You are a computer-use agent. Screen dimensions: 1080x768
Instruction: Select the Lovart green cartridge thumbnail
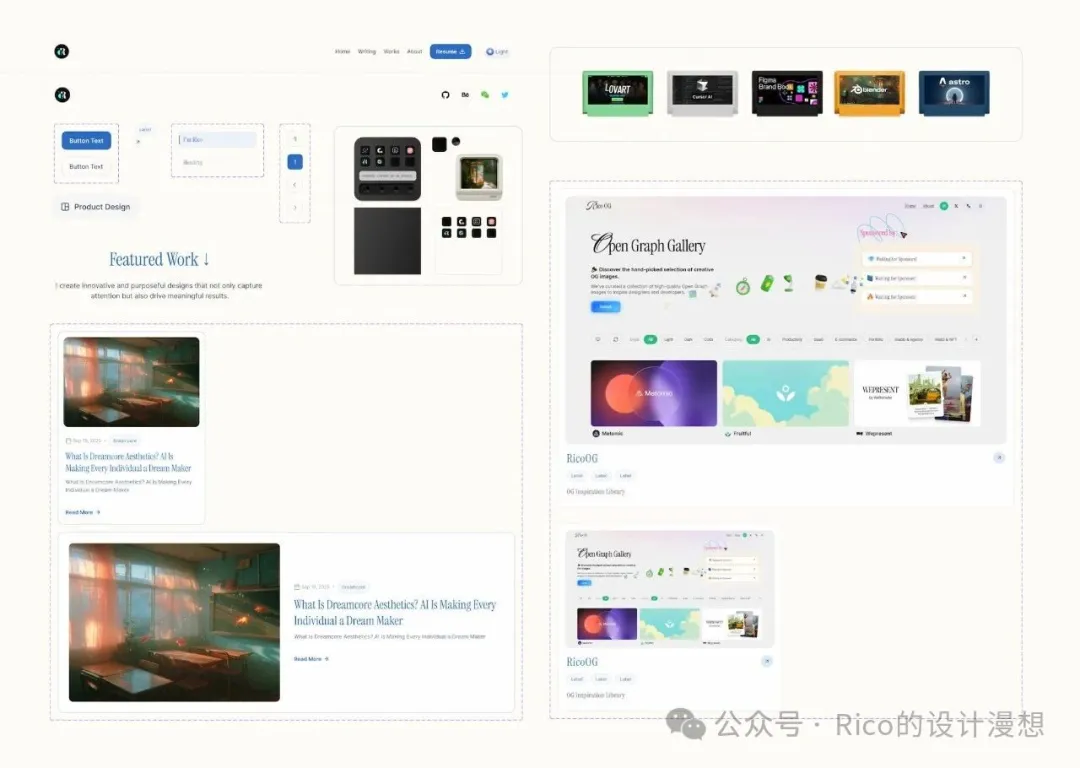click(x=617, y=93)
